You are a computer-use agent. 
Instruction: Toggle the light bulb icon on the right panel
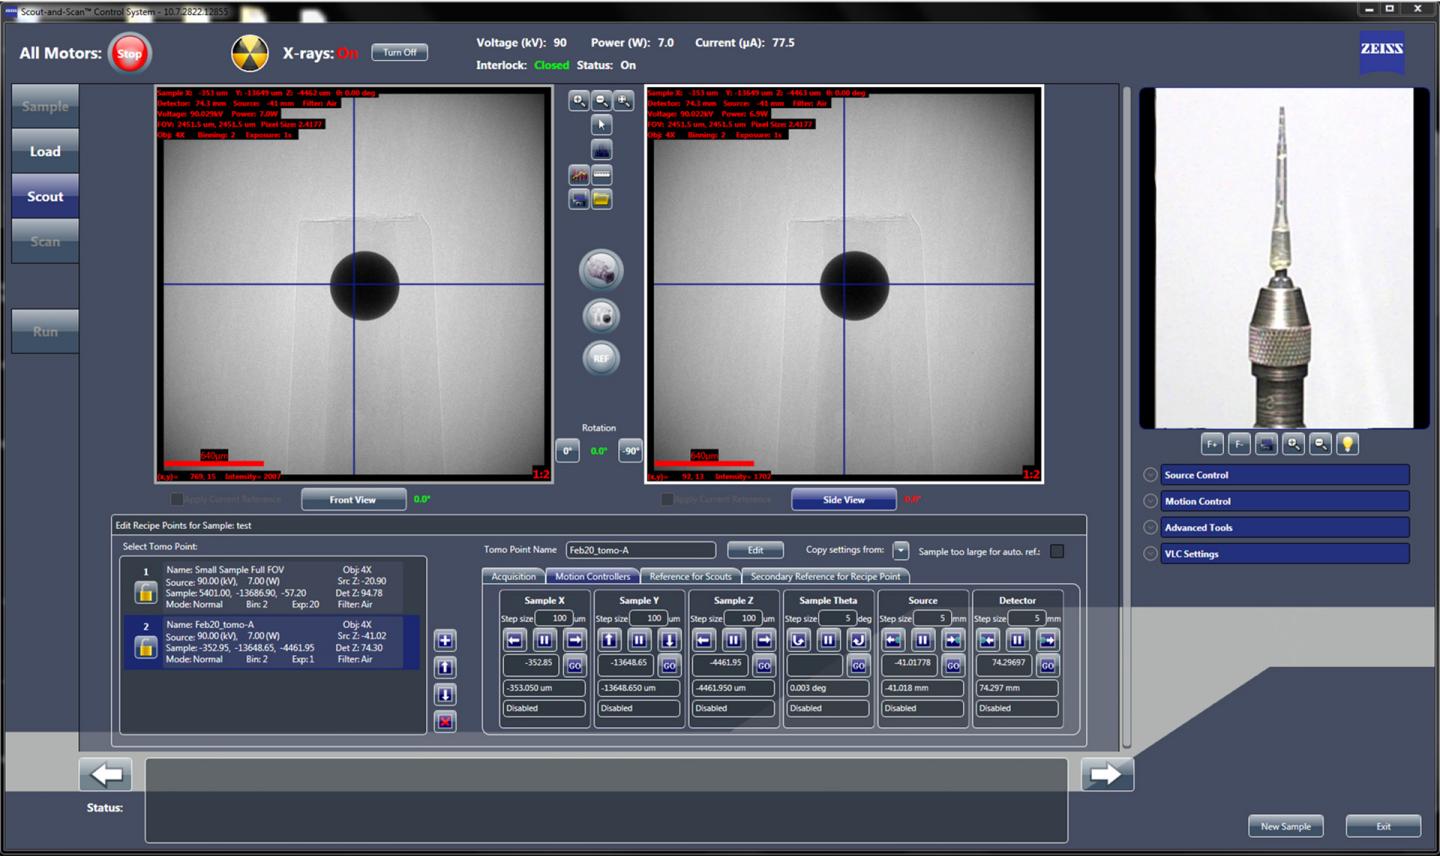click(1347, 443)
